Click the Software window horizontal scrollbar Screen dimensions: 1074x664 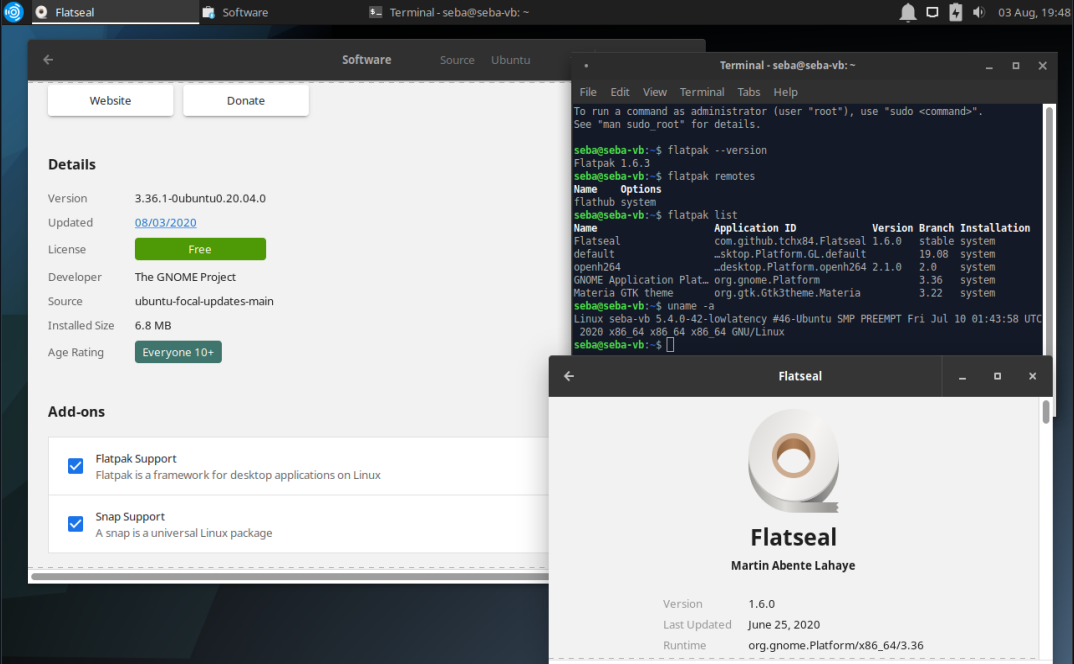[x=290, y=576]
